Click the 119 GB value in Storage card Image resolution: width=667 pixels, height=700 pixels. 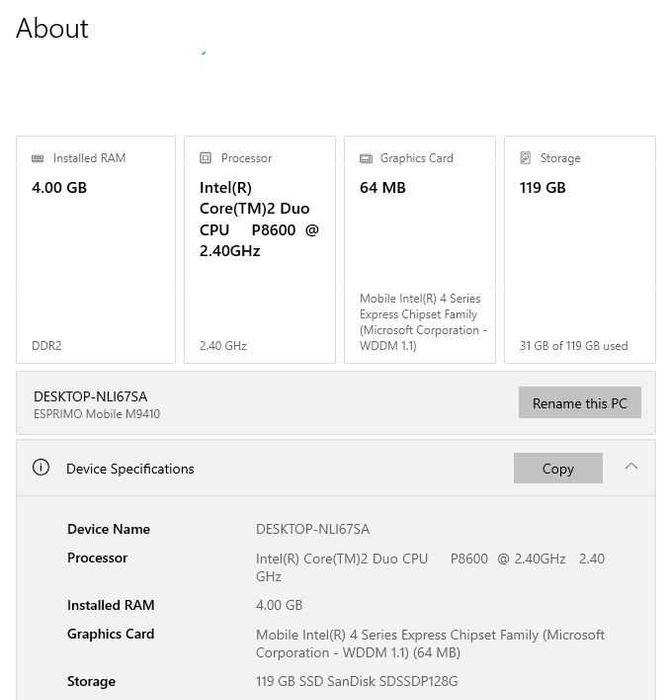click(x=542, y=188)
